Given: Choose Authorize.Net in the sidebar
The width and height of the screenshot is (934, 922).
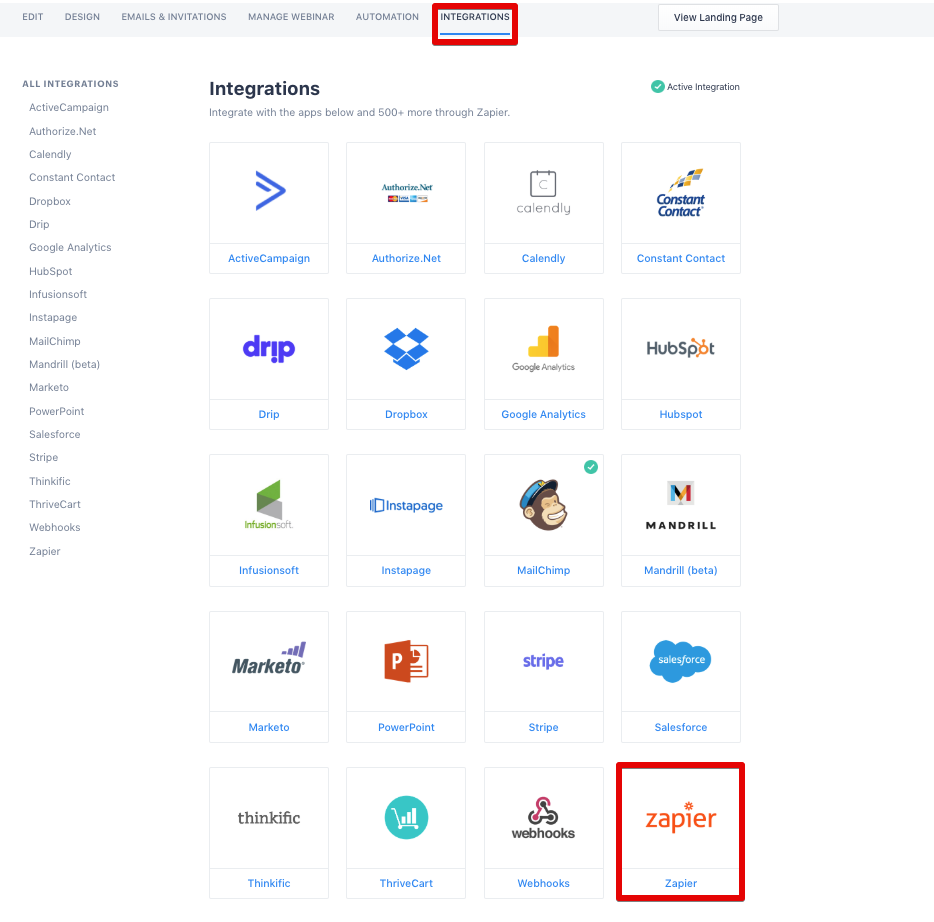Looking at the screenshot, I should 63,131.
